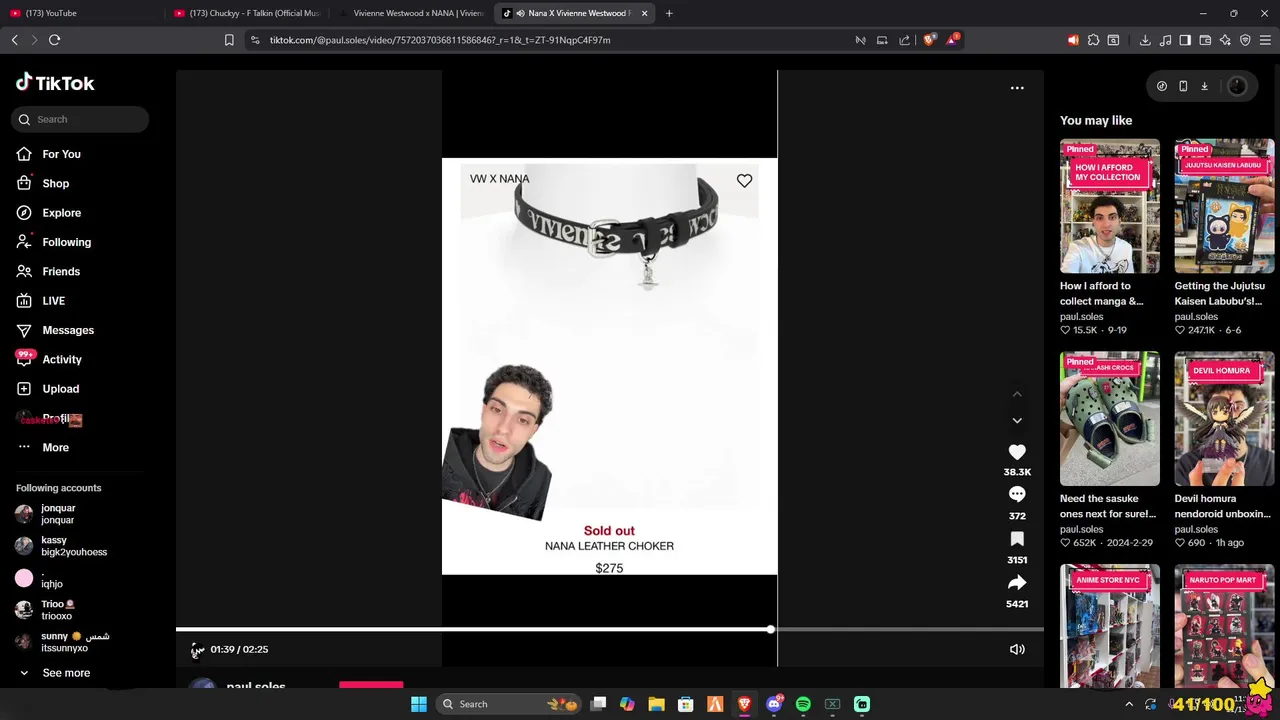Open Spotify from taskbar
The height and width of the screenshot is (720, 1280).
[803, 704]
